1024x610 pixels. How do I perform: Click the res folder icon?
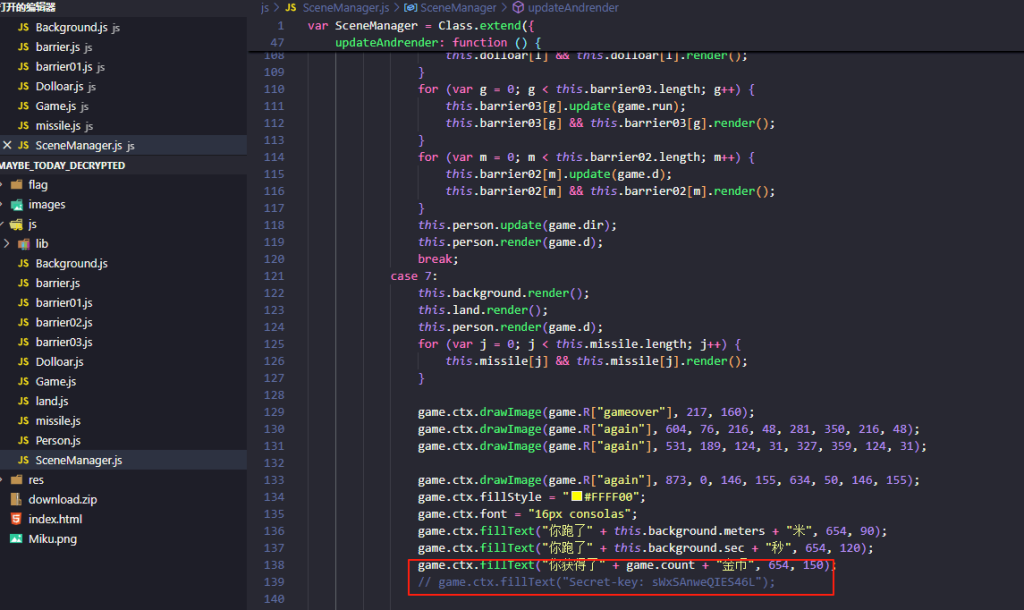16,480
